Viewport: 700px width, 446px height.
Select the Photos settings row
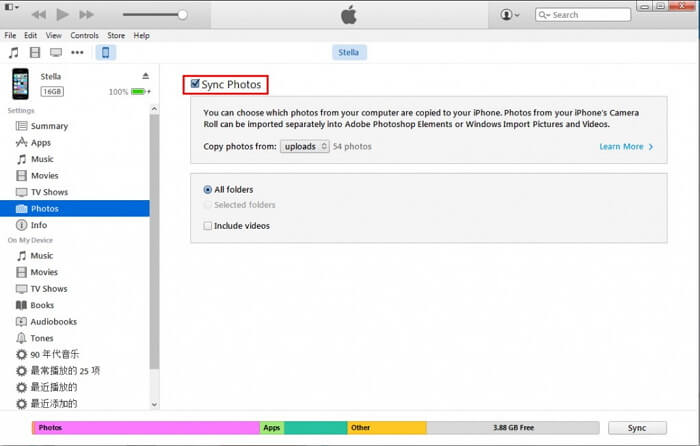pyautogui.click(x=75, y=208)
